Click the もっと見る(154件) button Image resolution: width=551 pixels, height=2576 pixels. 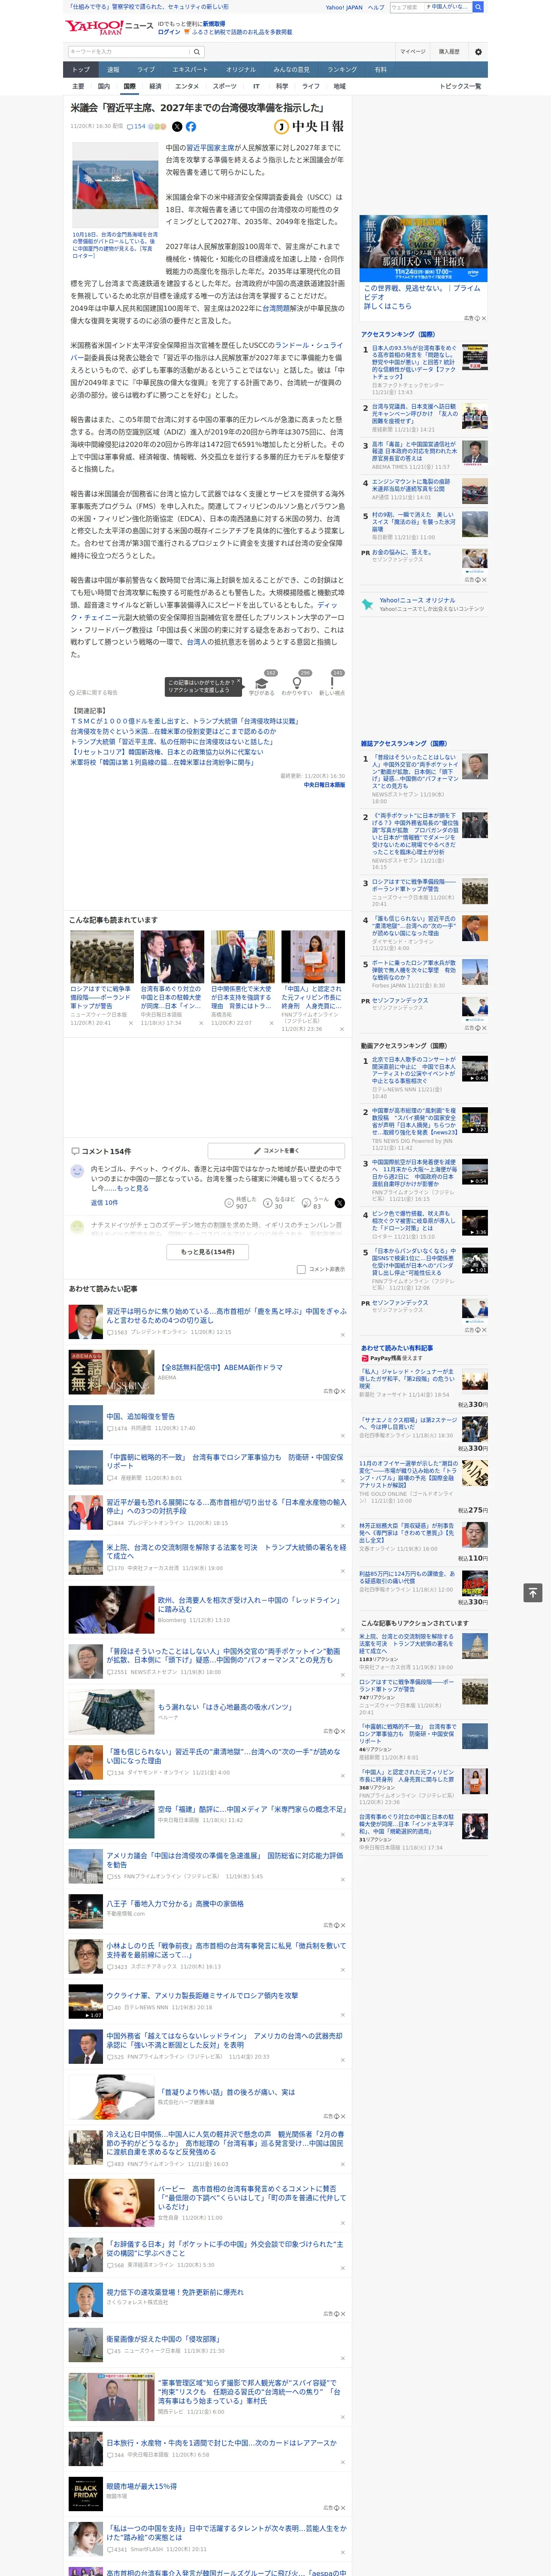coord(208,1252)
